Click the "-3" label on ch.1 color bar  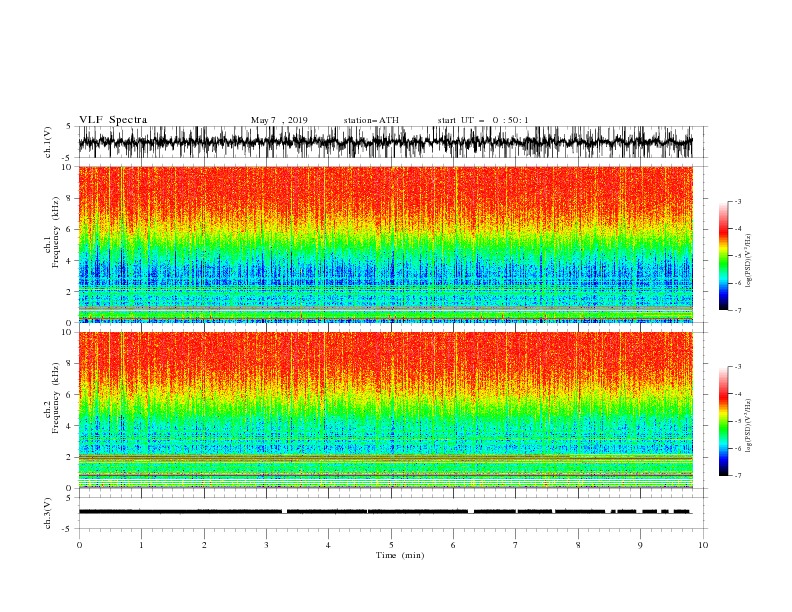pos(738,201)
